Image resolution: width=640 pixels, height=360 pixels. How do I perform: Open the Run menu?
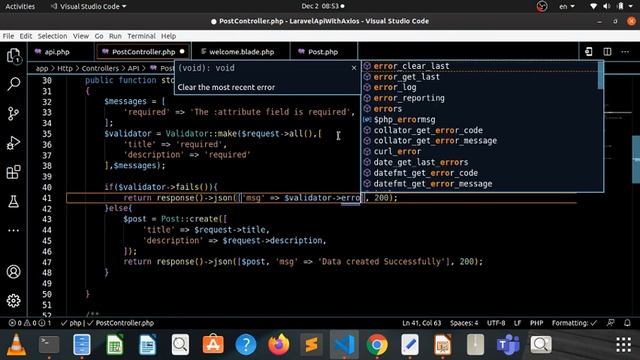(115, 36)
